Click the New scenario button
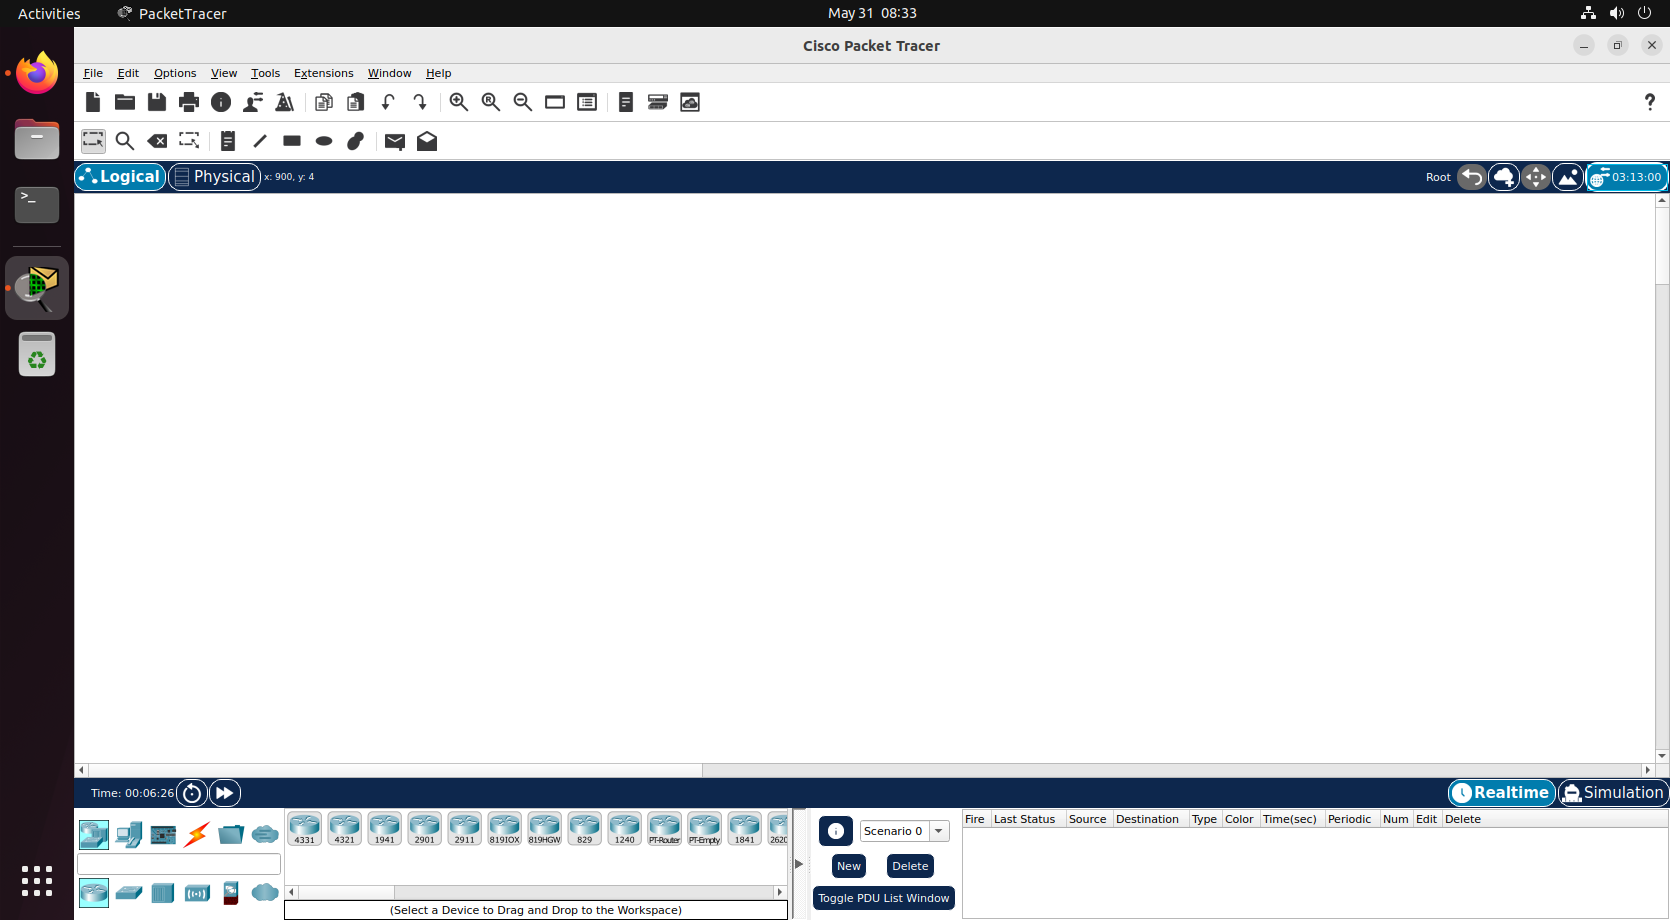This screenshot has height=920, width=1670. [x=849, y=866]
